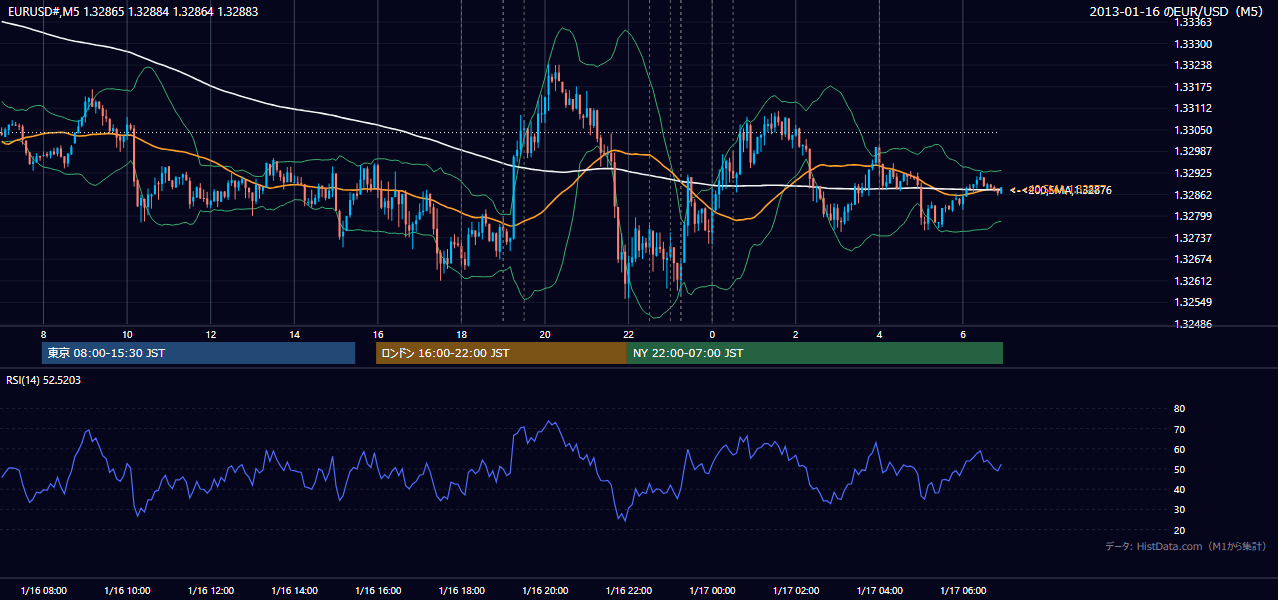Click the overlapping SMA label ending in 876
Image resolution: width=1278 pixels, height=600 pixels.
click(x=1061, y=190)
